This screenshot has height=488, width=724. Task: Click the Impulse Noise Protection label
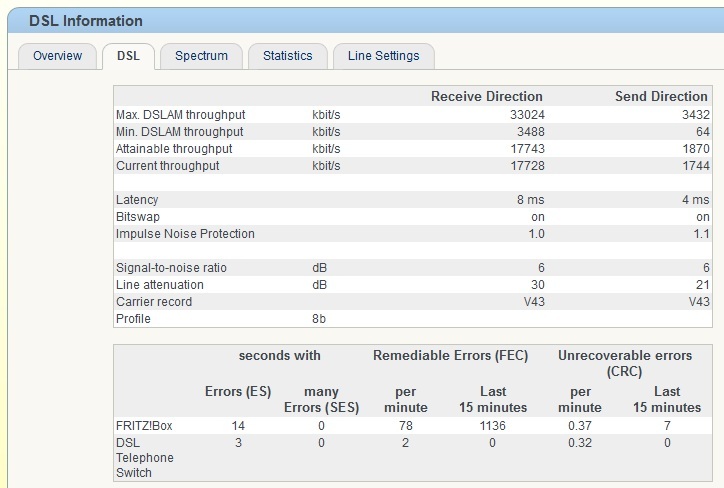185,234
